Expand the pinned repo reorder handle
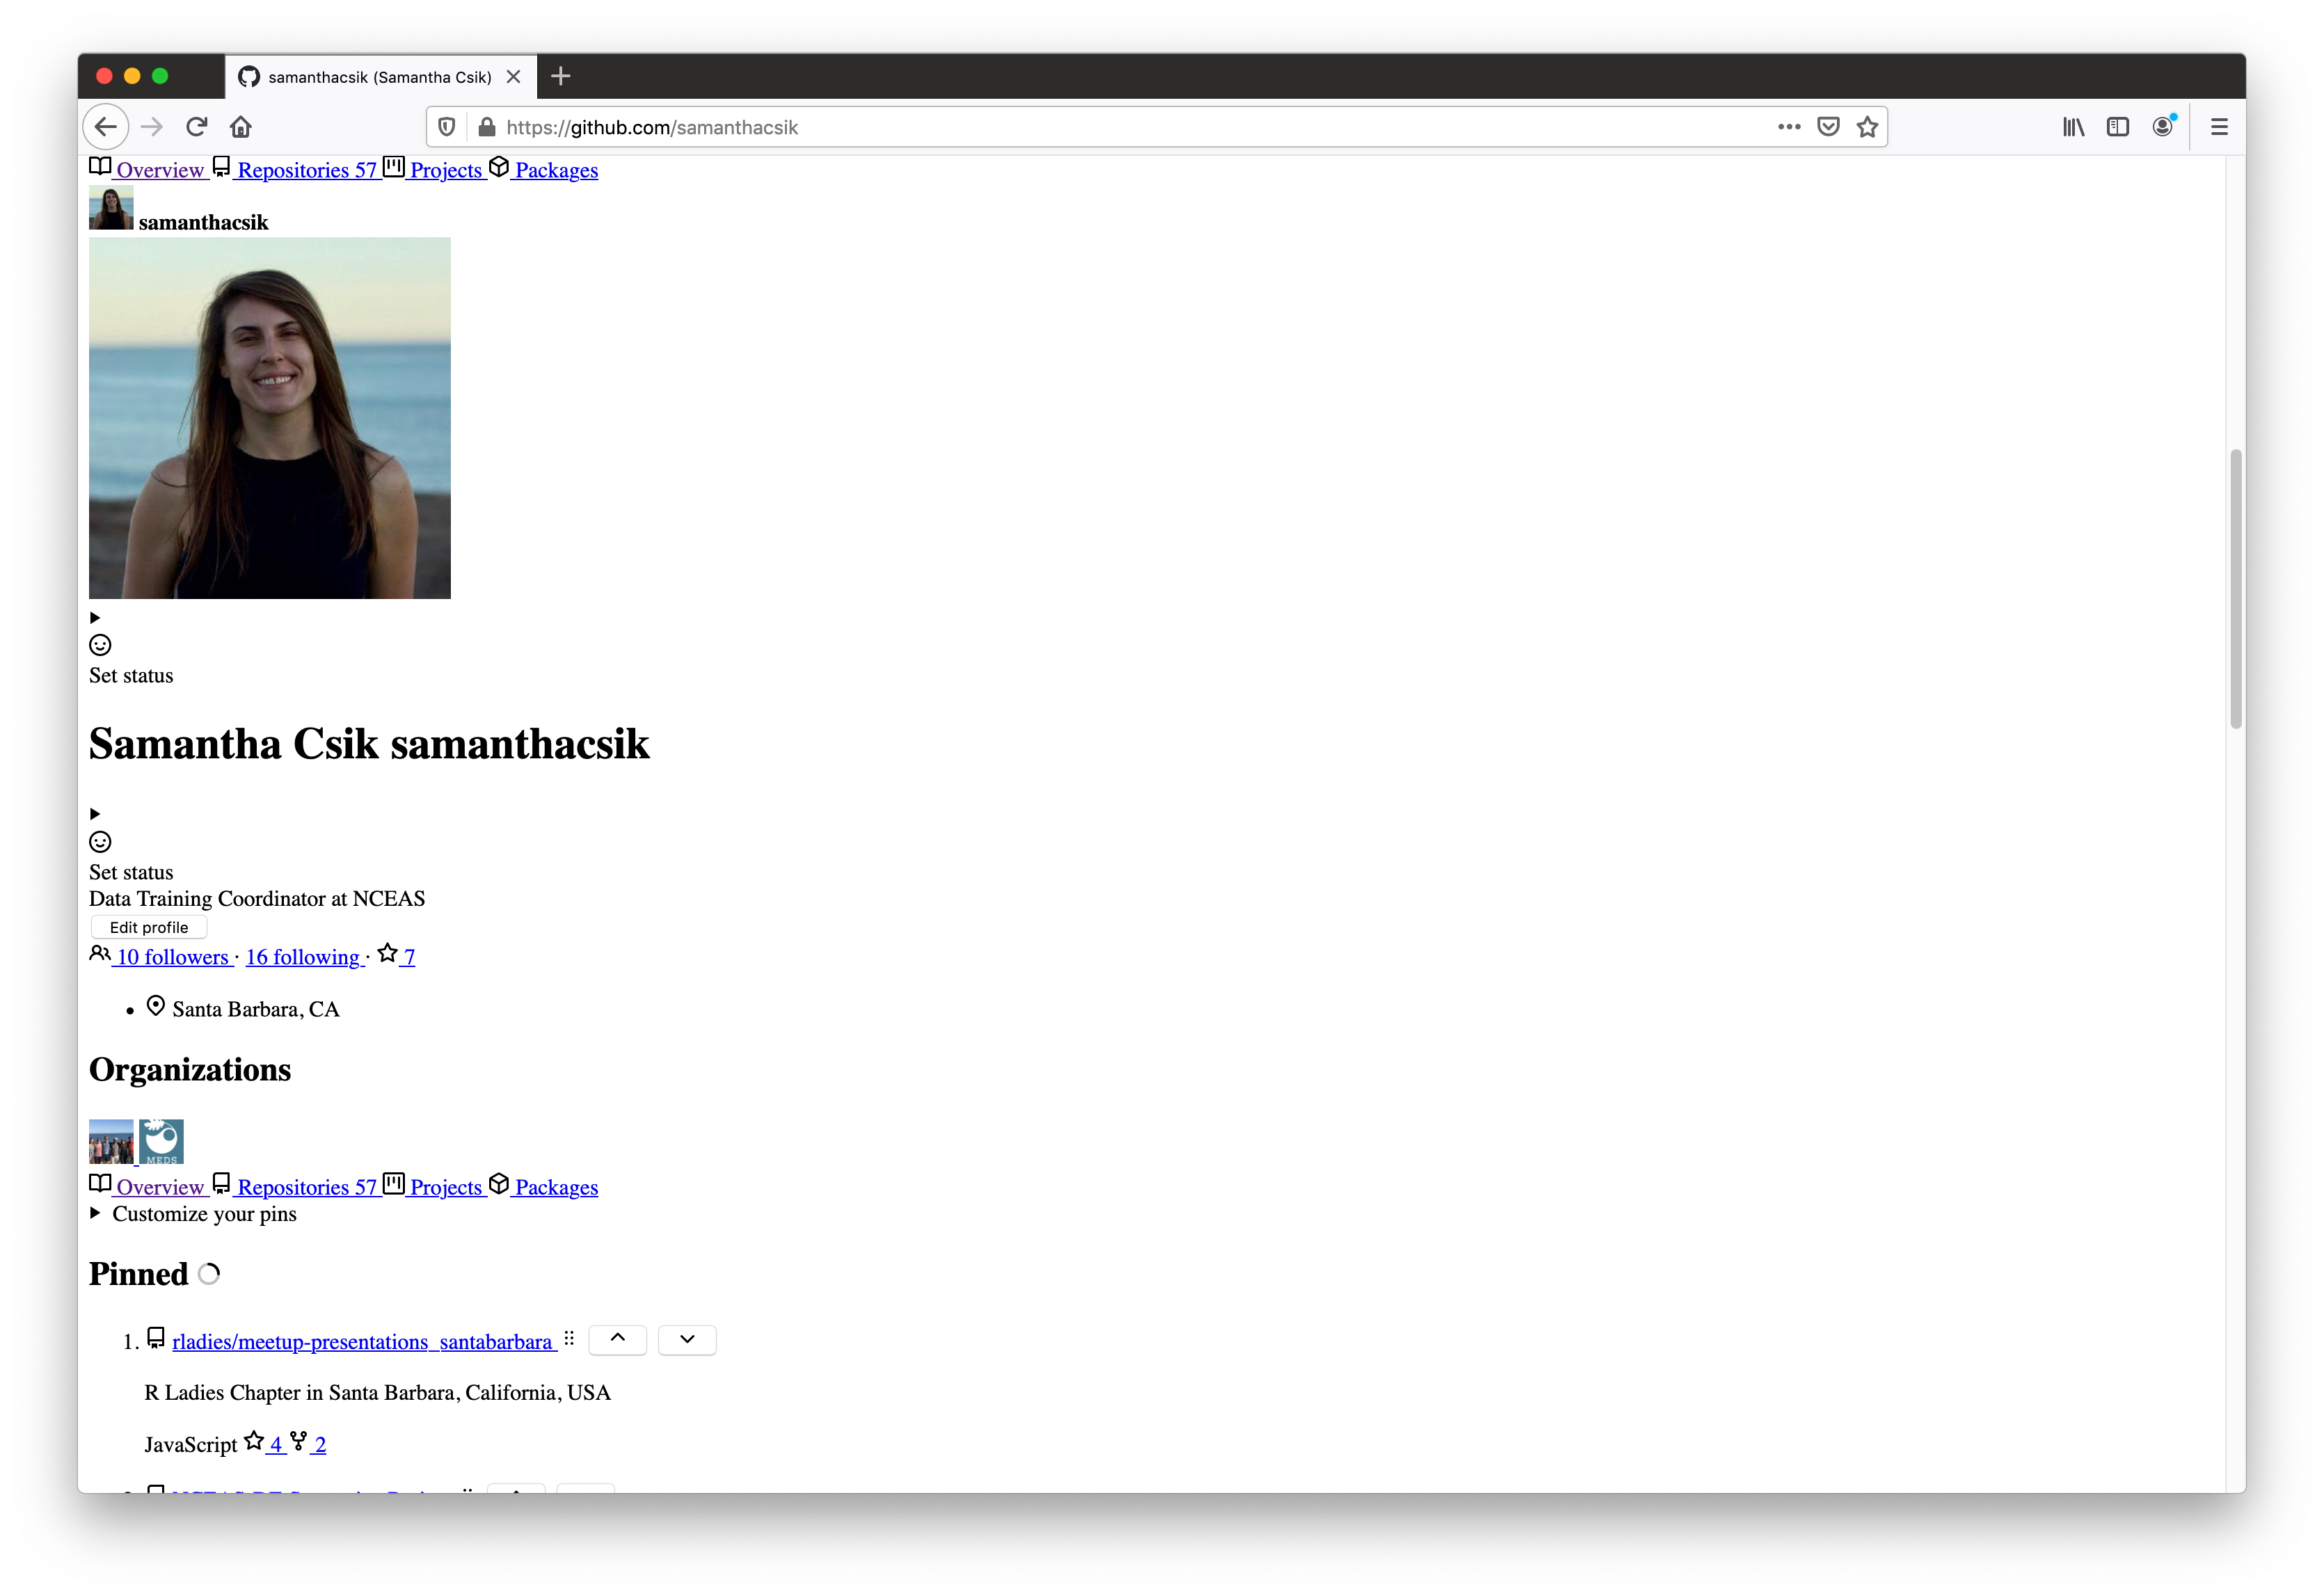 (568, 1339)
